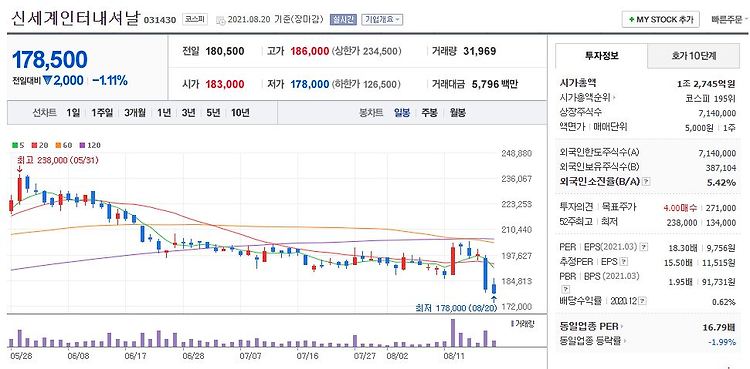Image resolution: width=750 pixels, height=369 pixels.
Task: Click the 거래대금 value 5,796 백만
Action: tap(495, 84)
